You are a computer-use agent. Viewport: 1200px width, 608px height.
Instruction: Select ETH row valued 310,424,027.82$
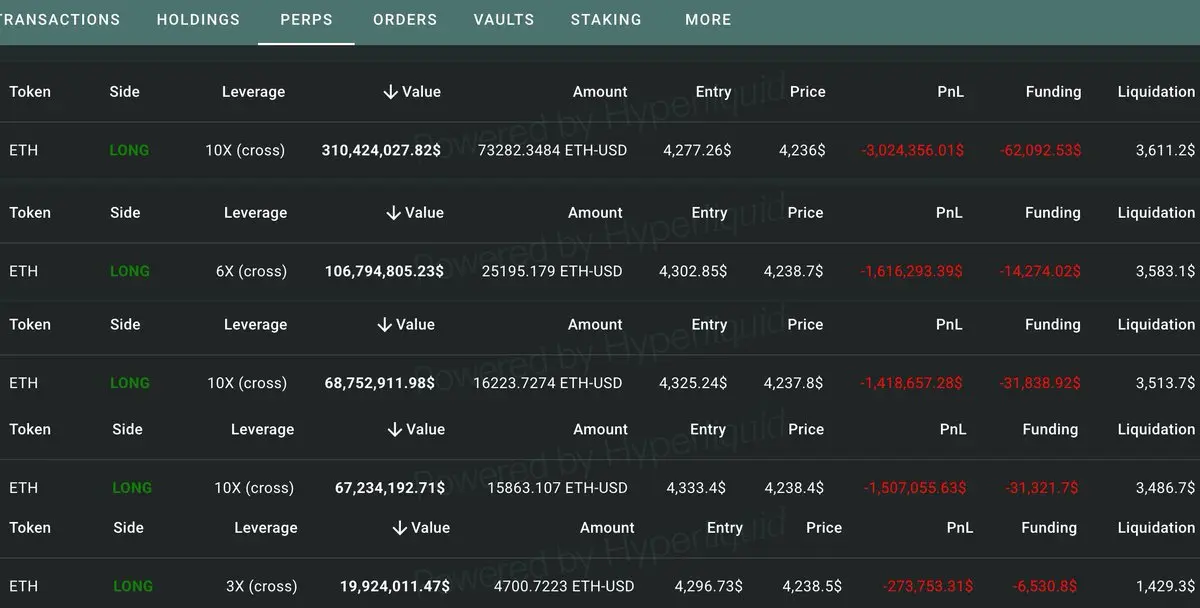[x=600, y=150]
